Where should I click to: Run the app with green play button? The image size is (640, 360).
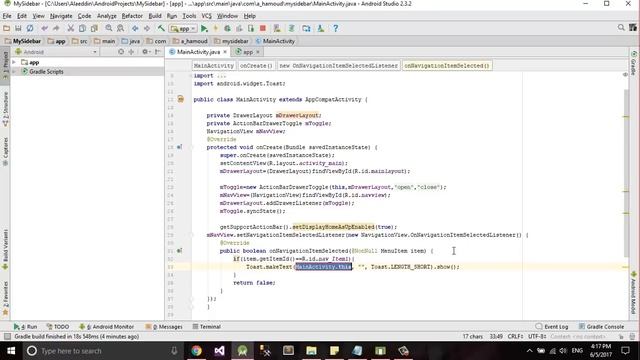point(204,28)
